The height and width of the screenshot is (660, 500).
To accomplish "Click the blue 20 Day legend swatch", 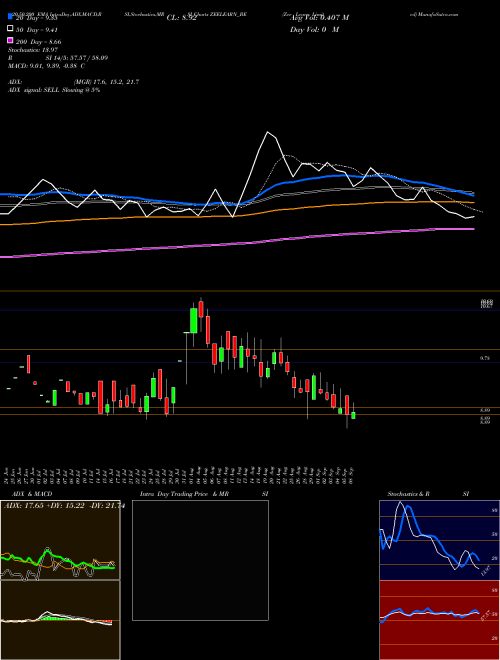I will (10, 18).
